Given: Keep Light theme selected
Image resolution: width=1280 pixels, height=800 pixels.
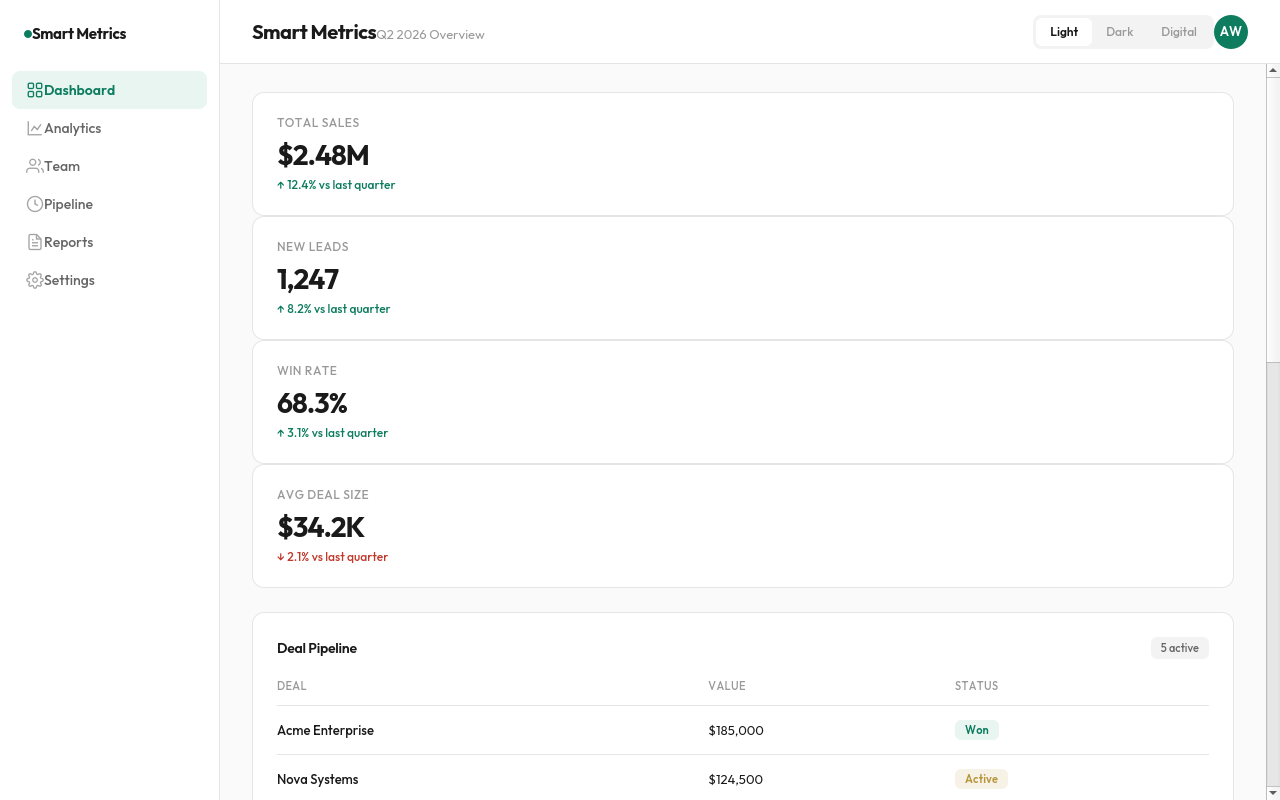Looking at the screenshot, I should [1064, 31].
